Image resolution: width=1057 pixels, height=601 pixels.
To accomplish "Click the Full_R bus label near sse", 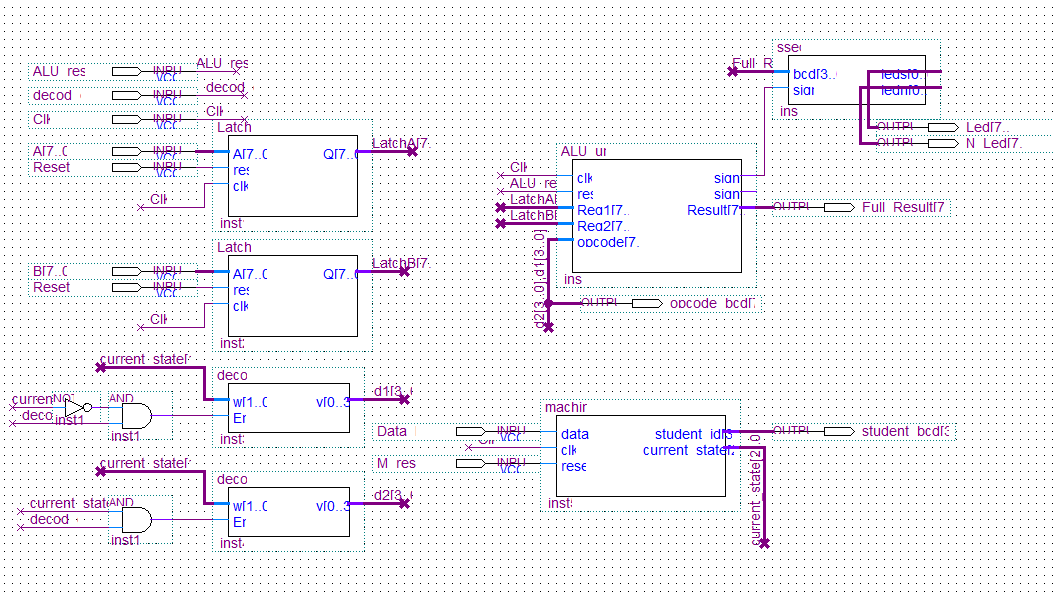I will pos(752,63).
